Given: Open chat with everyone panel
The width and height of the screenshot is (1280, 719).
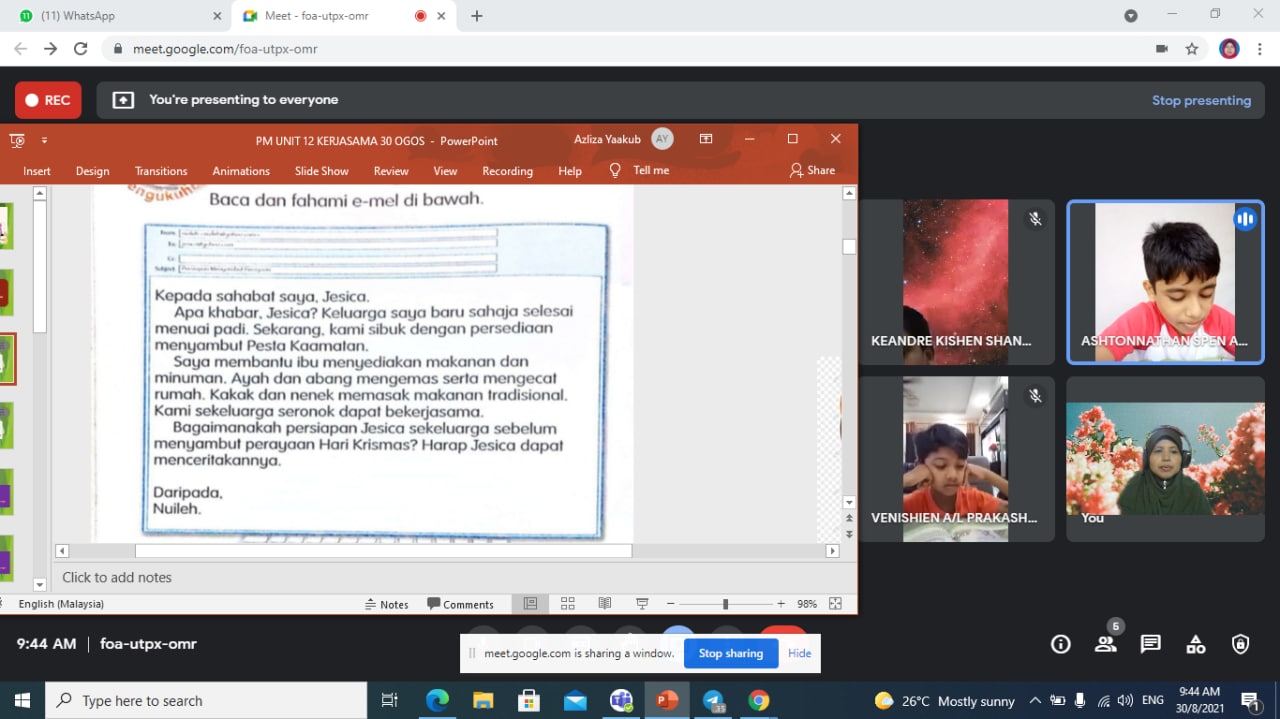Looking at the screenshot, I should coord(1150,644).
